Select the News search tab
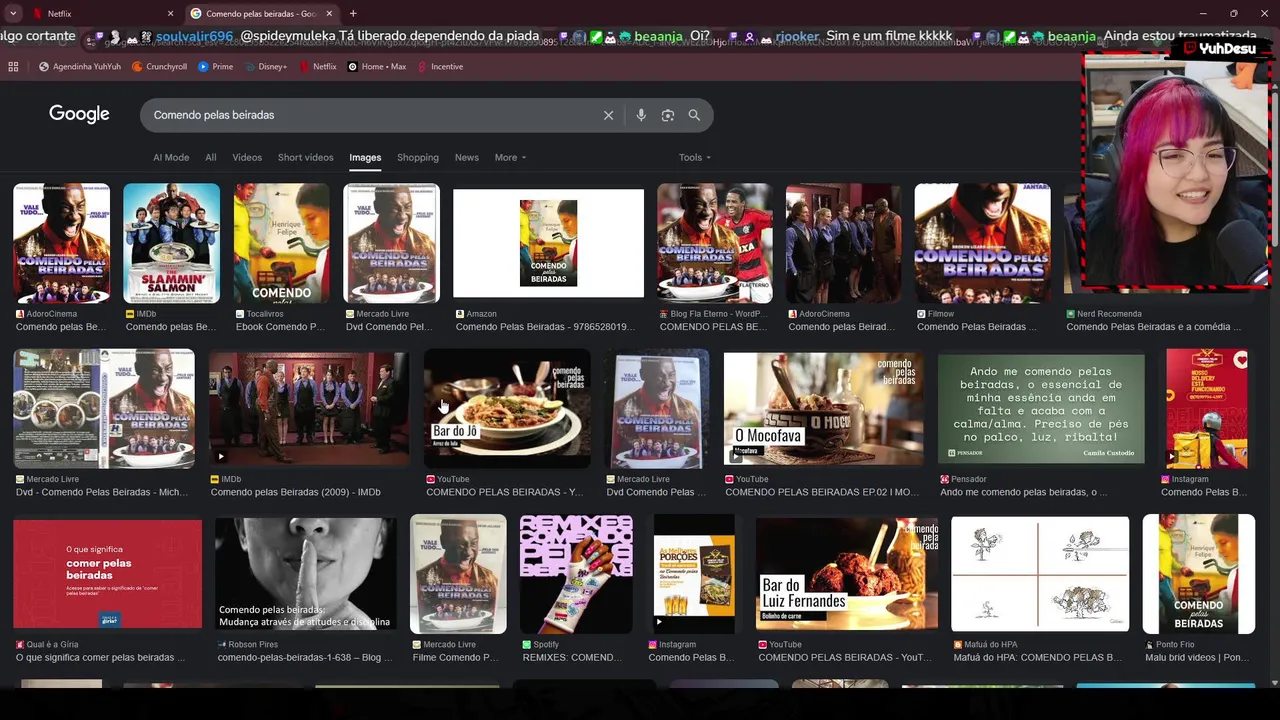Viewport: 1280px width, 720px height. point(467,157)
